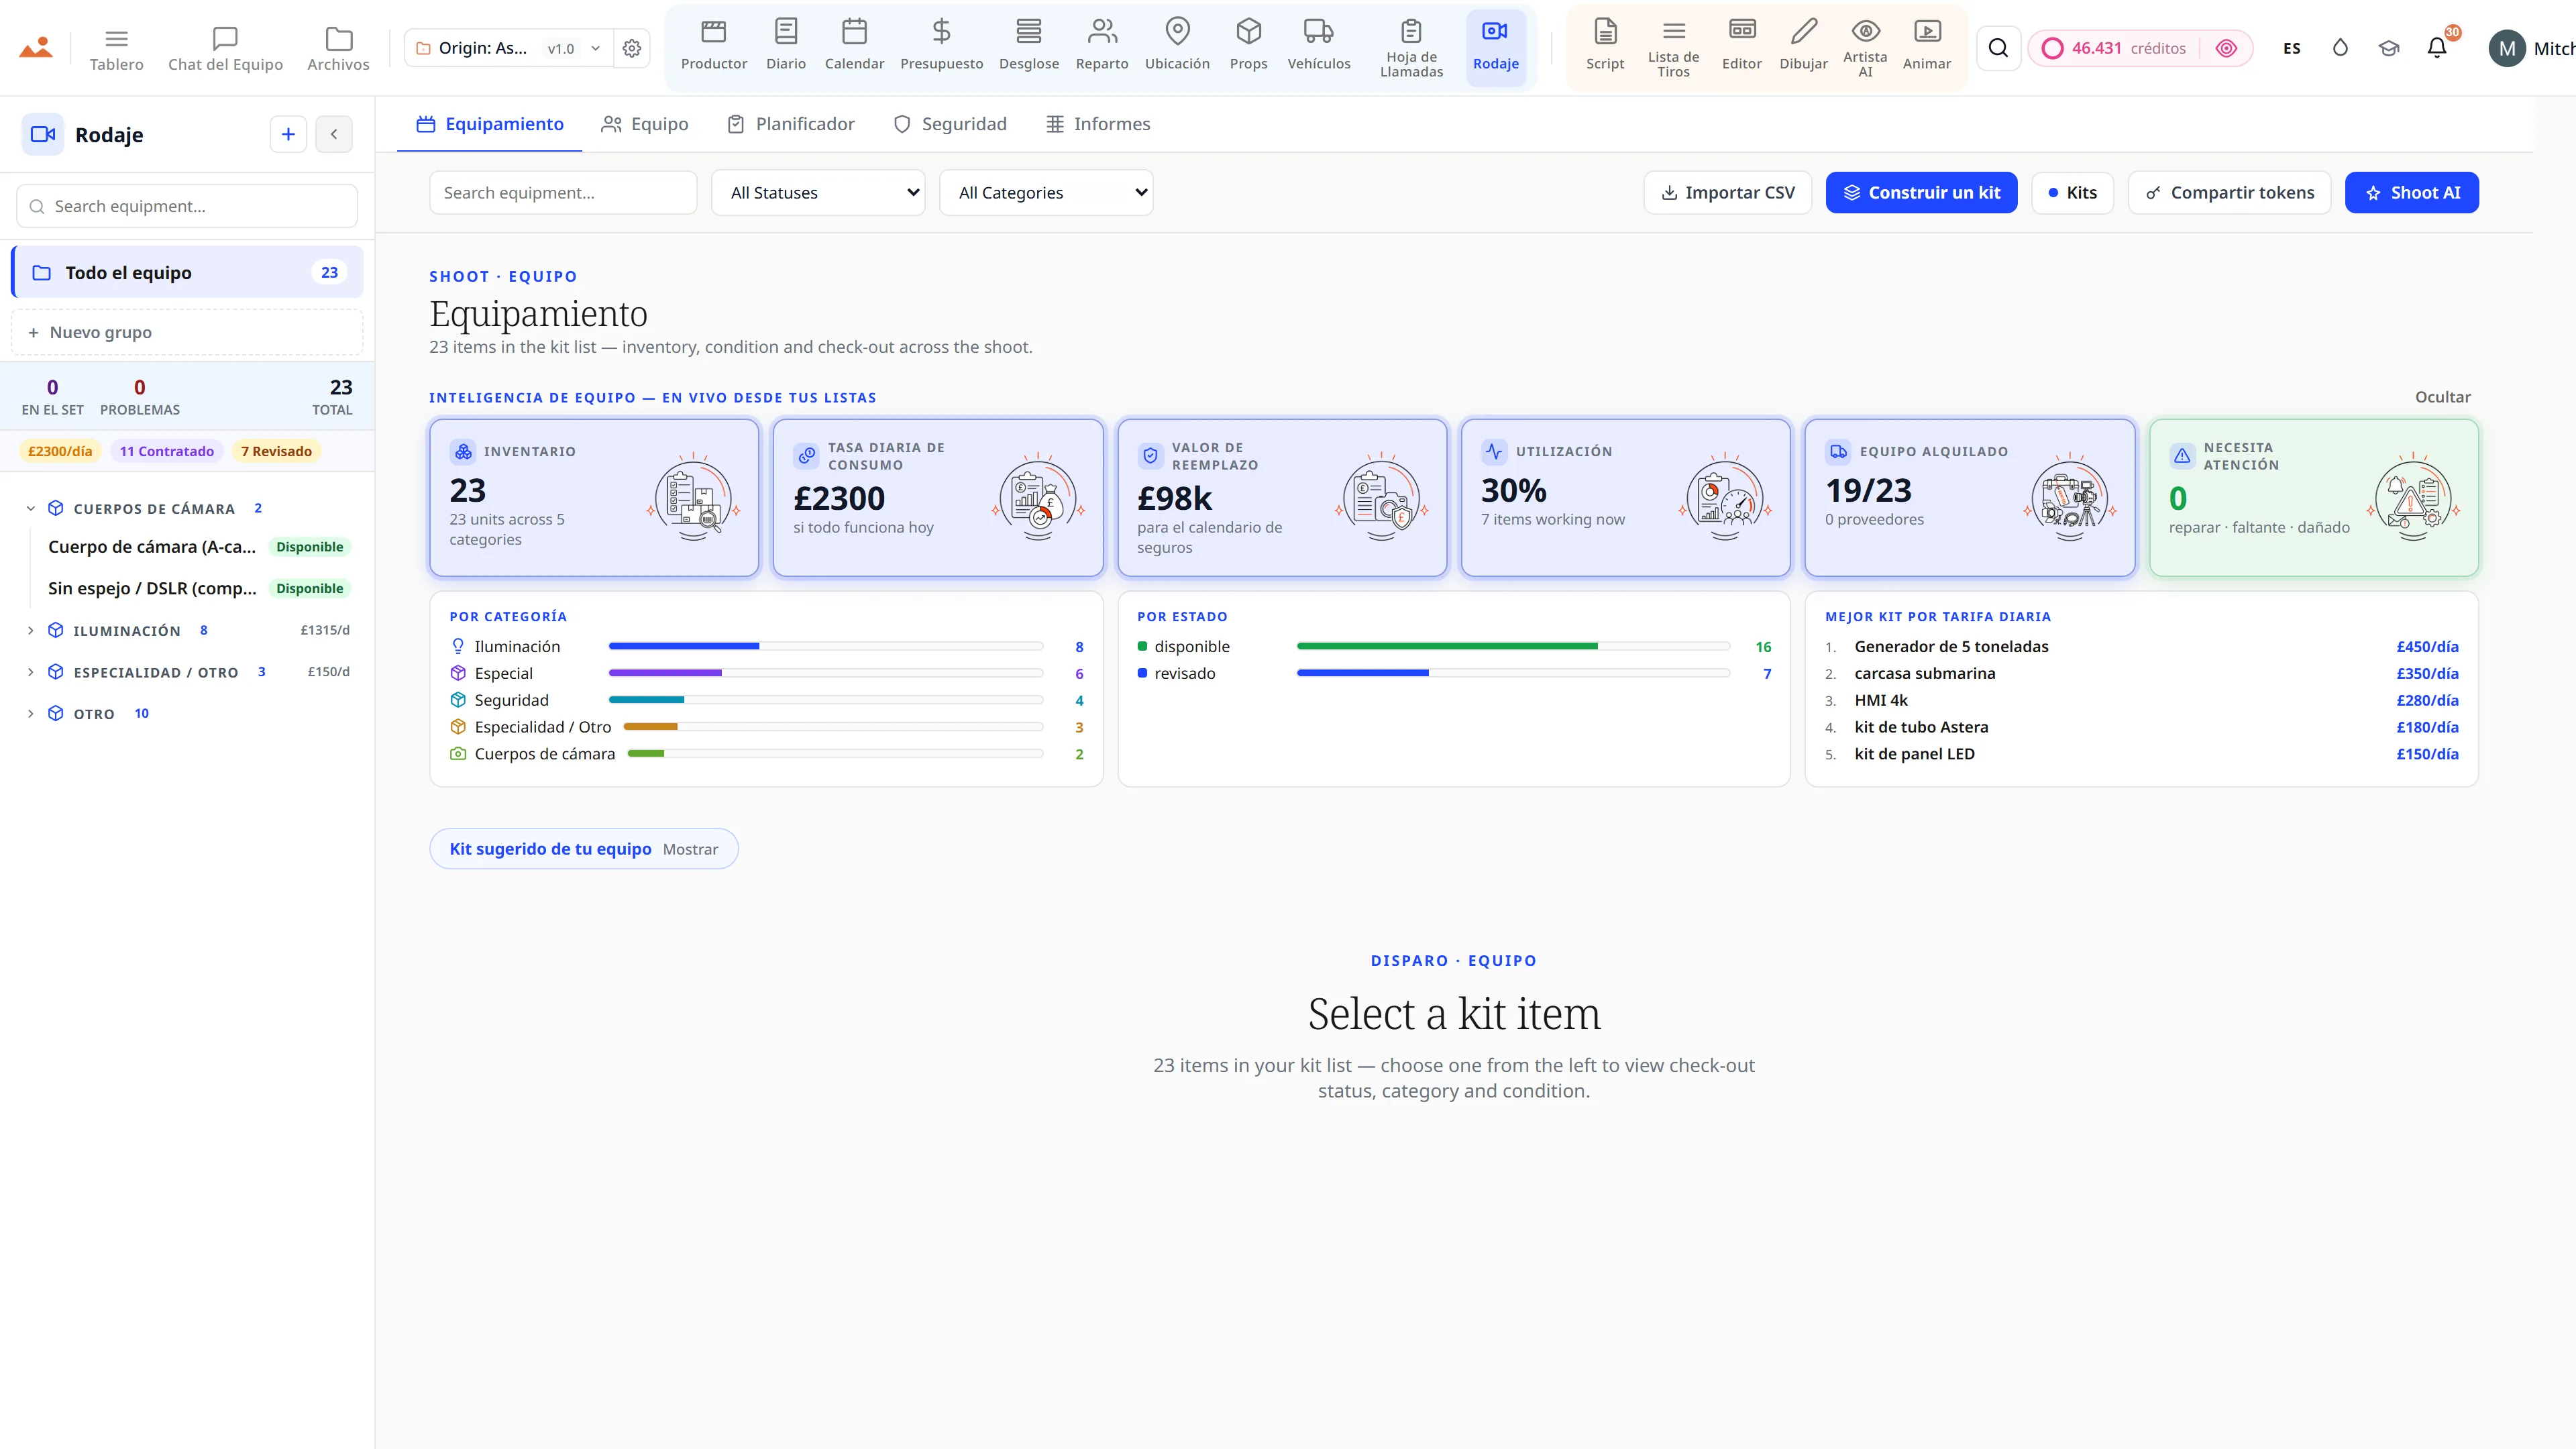Screen dimensions: 2576x1449
Task: Hide the equipment intelligence panel via Ocultar
Action: tap(2442, 397)
